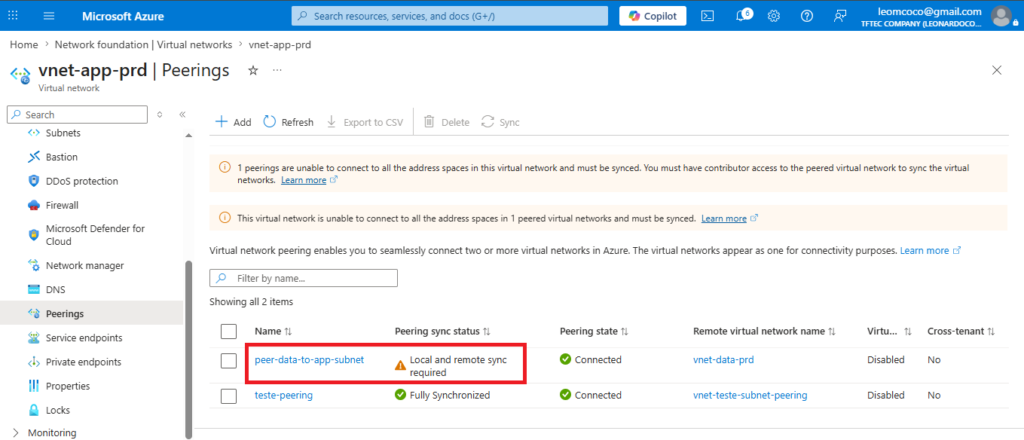Close the Peerings blade with X
1024x440 pixels.
[x=997, y=71]
